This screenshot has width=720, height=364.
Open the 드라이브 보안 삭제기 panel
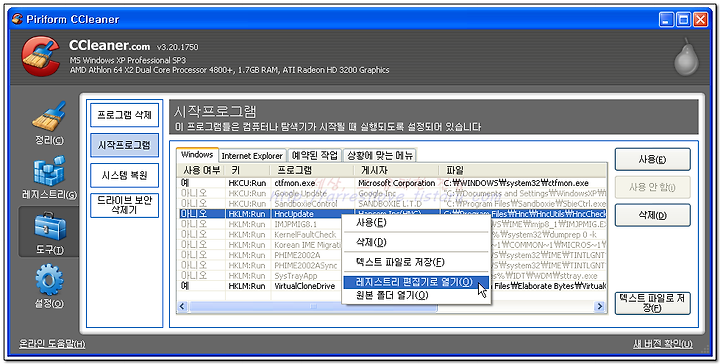tap(124, 205)
